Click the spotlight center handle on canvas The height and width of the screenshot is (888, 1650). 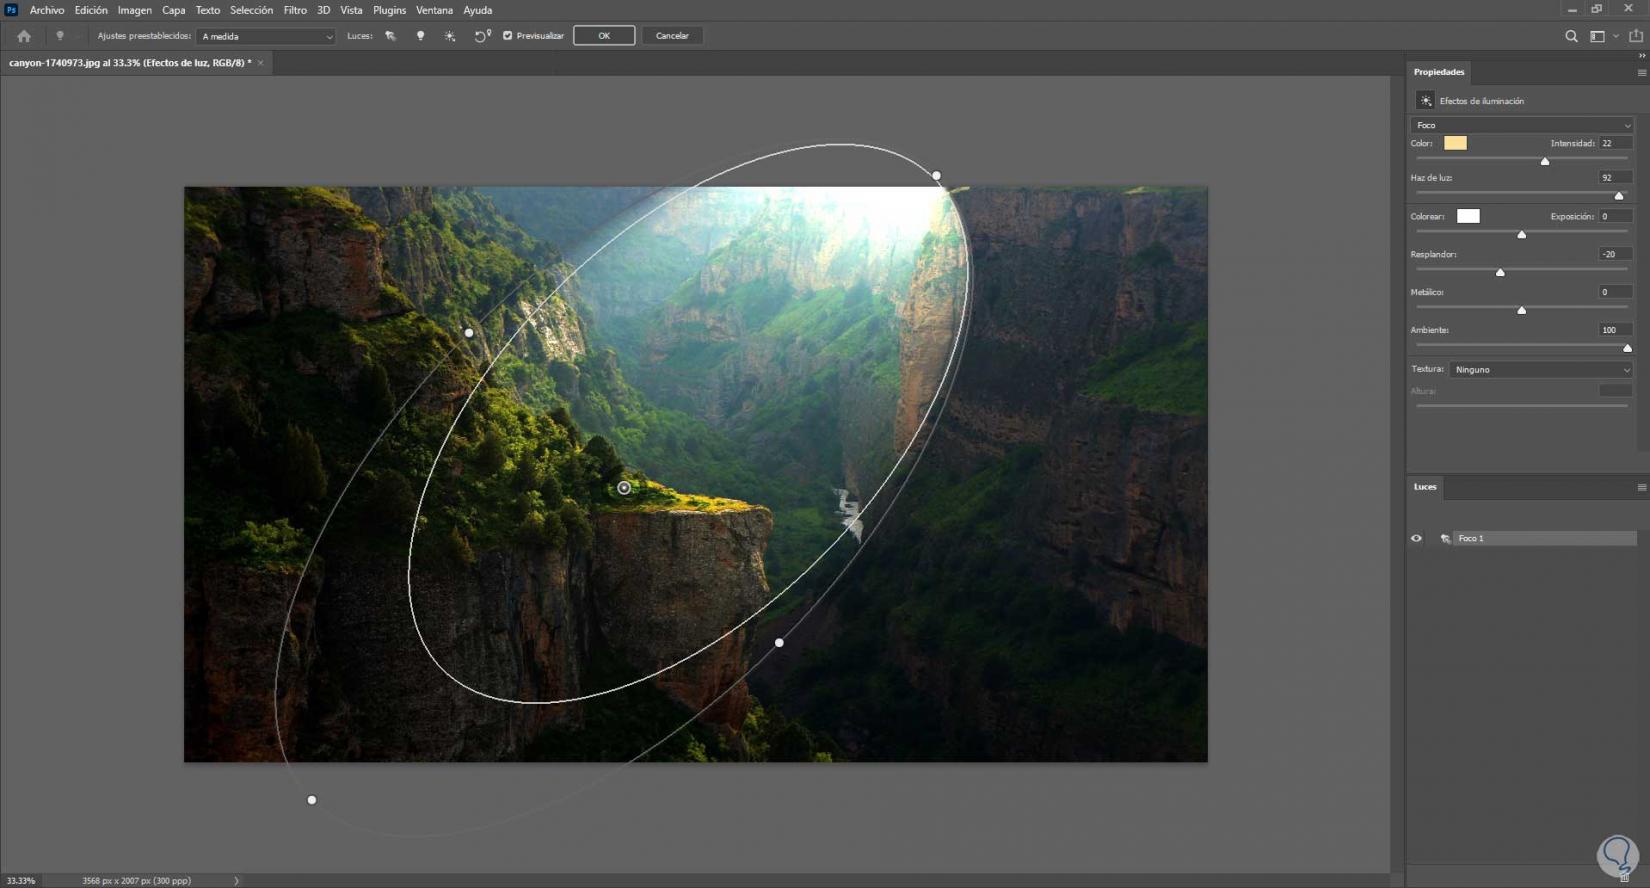point(624,488)
